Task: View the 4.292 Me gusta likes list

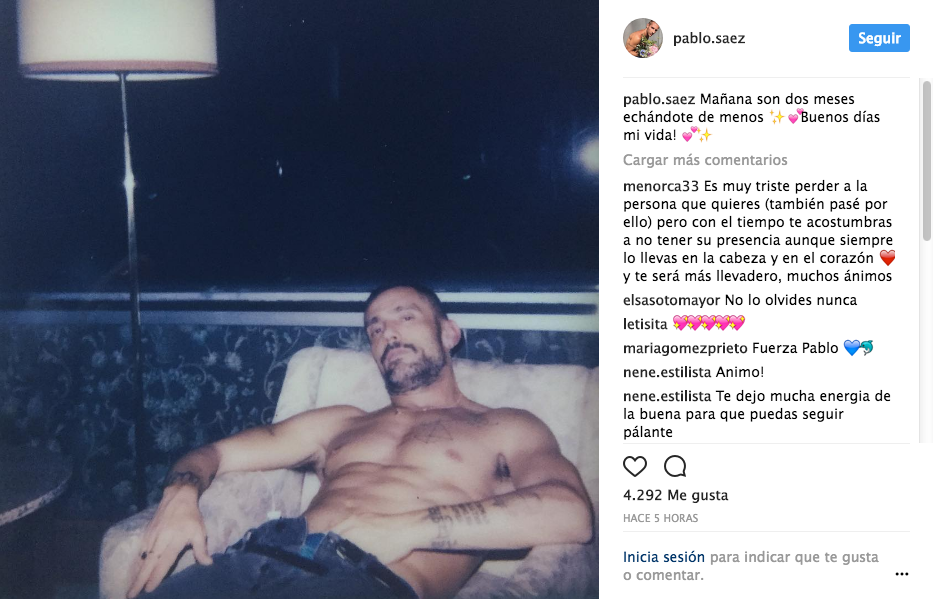Action: pyautogui.click(x=675, y=495)
